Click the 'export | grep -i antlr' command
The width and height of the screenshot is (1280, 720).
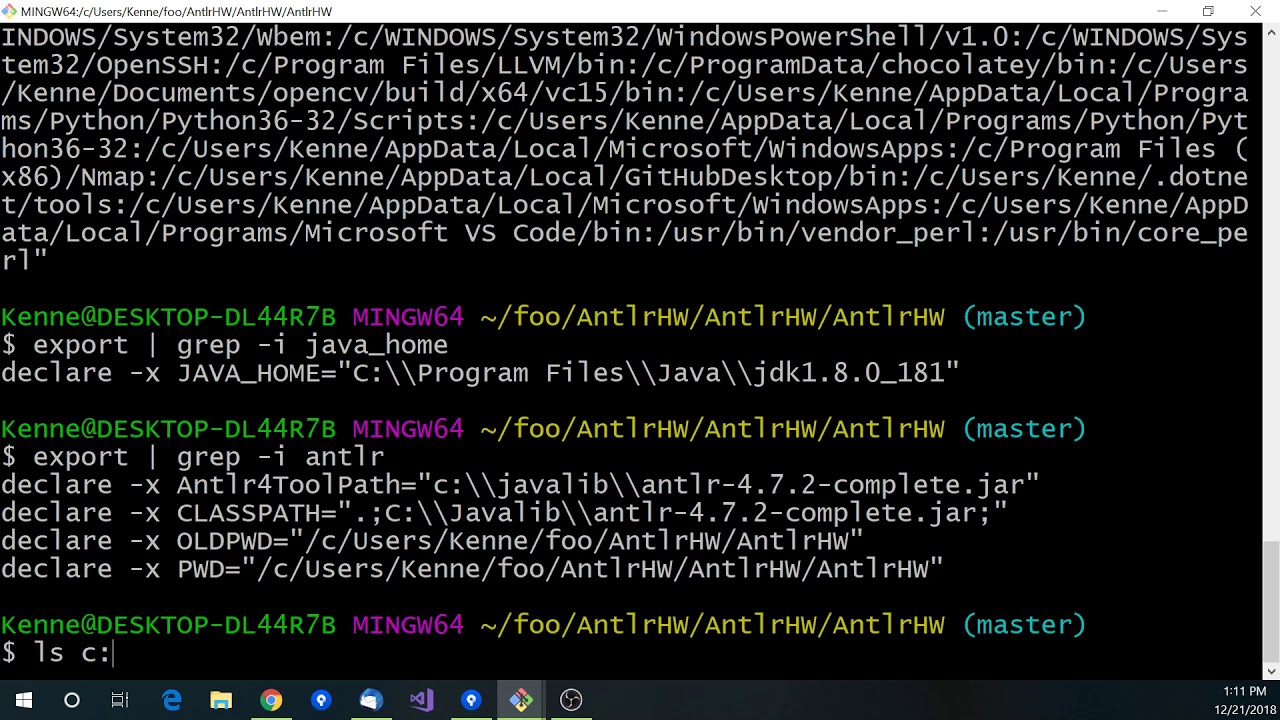point(208,457)
